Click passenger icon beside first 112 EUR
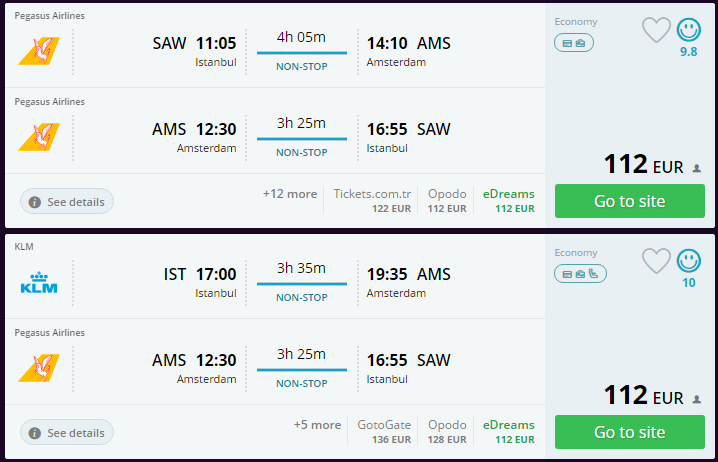718x462 pixels. coord(696,168)
